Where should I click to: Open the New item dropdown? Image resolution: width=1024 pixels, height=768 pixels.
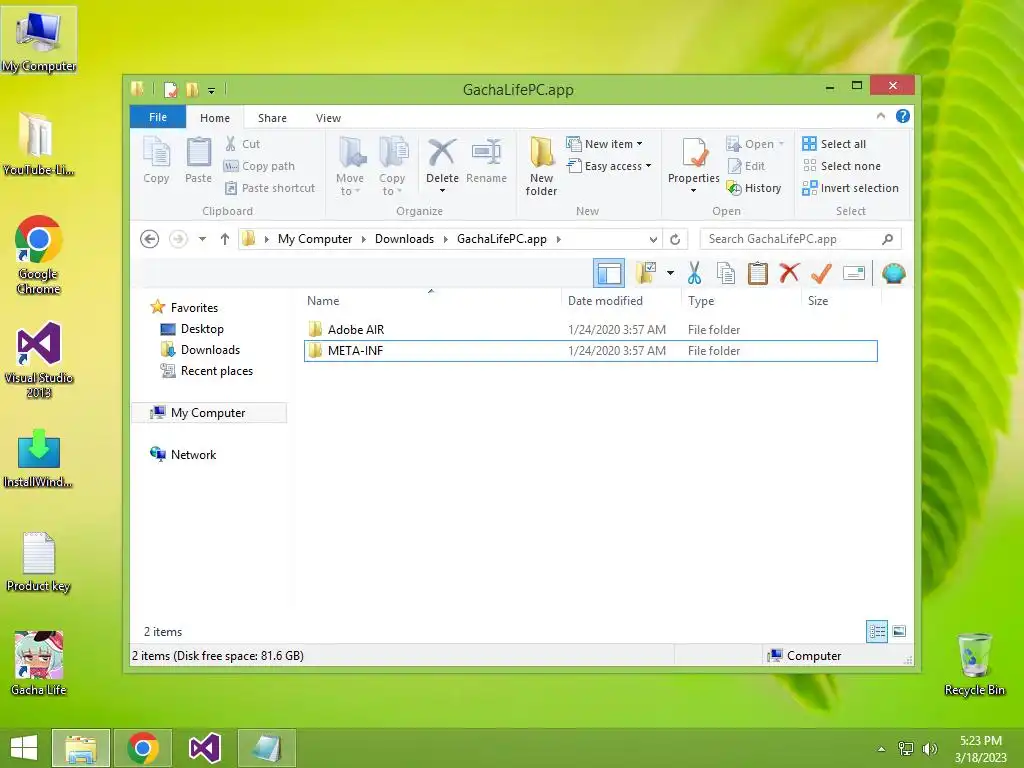605,144
